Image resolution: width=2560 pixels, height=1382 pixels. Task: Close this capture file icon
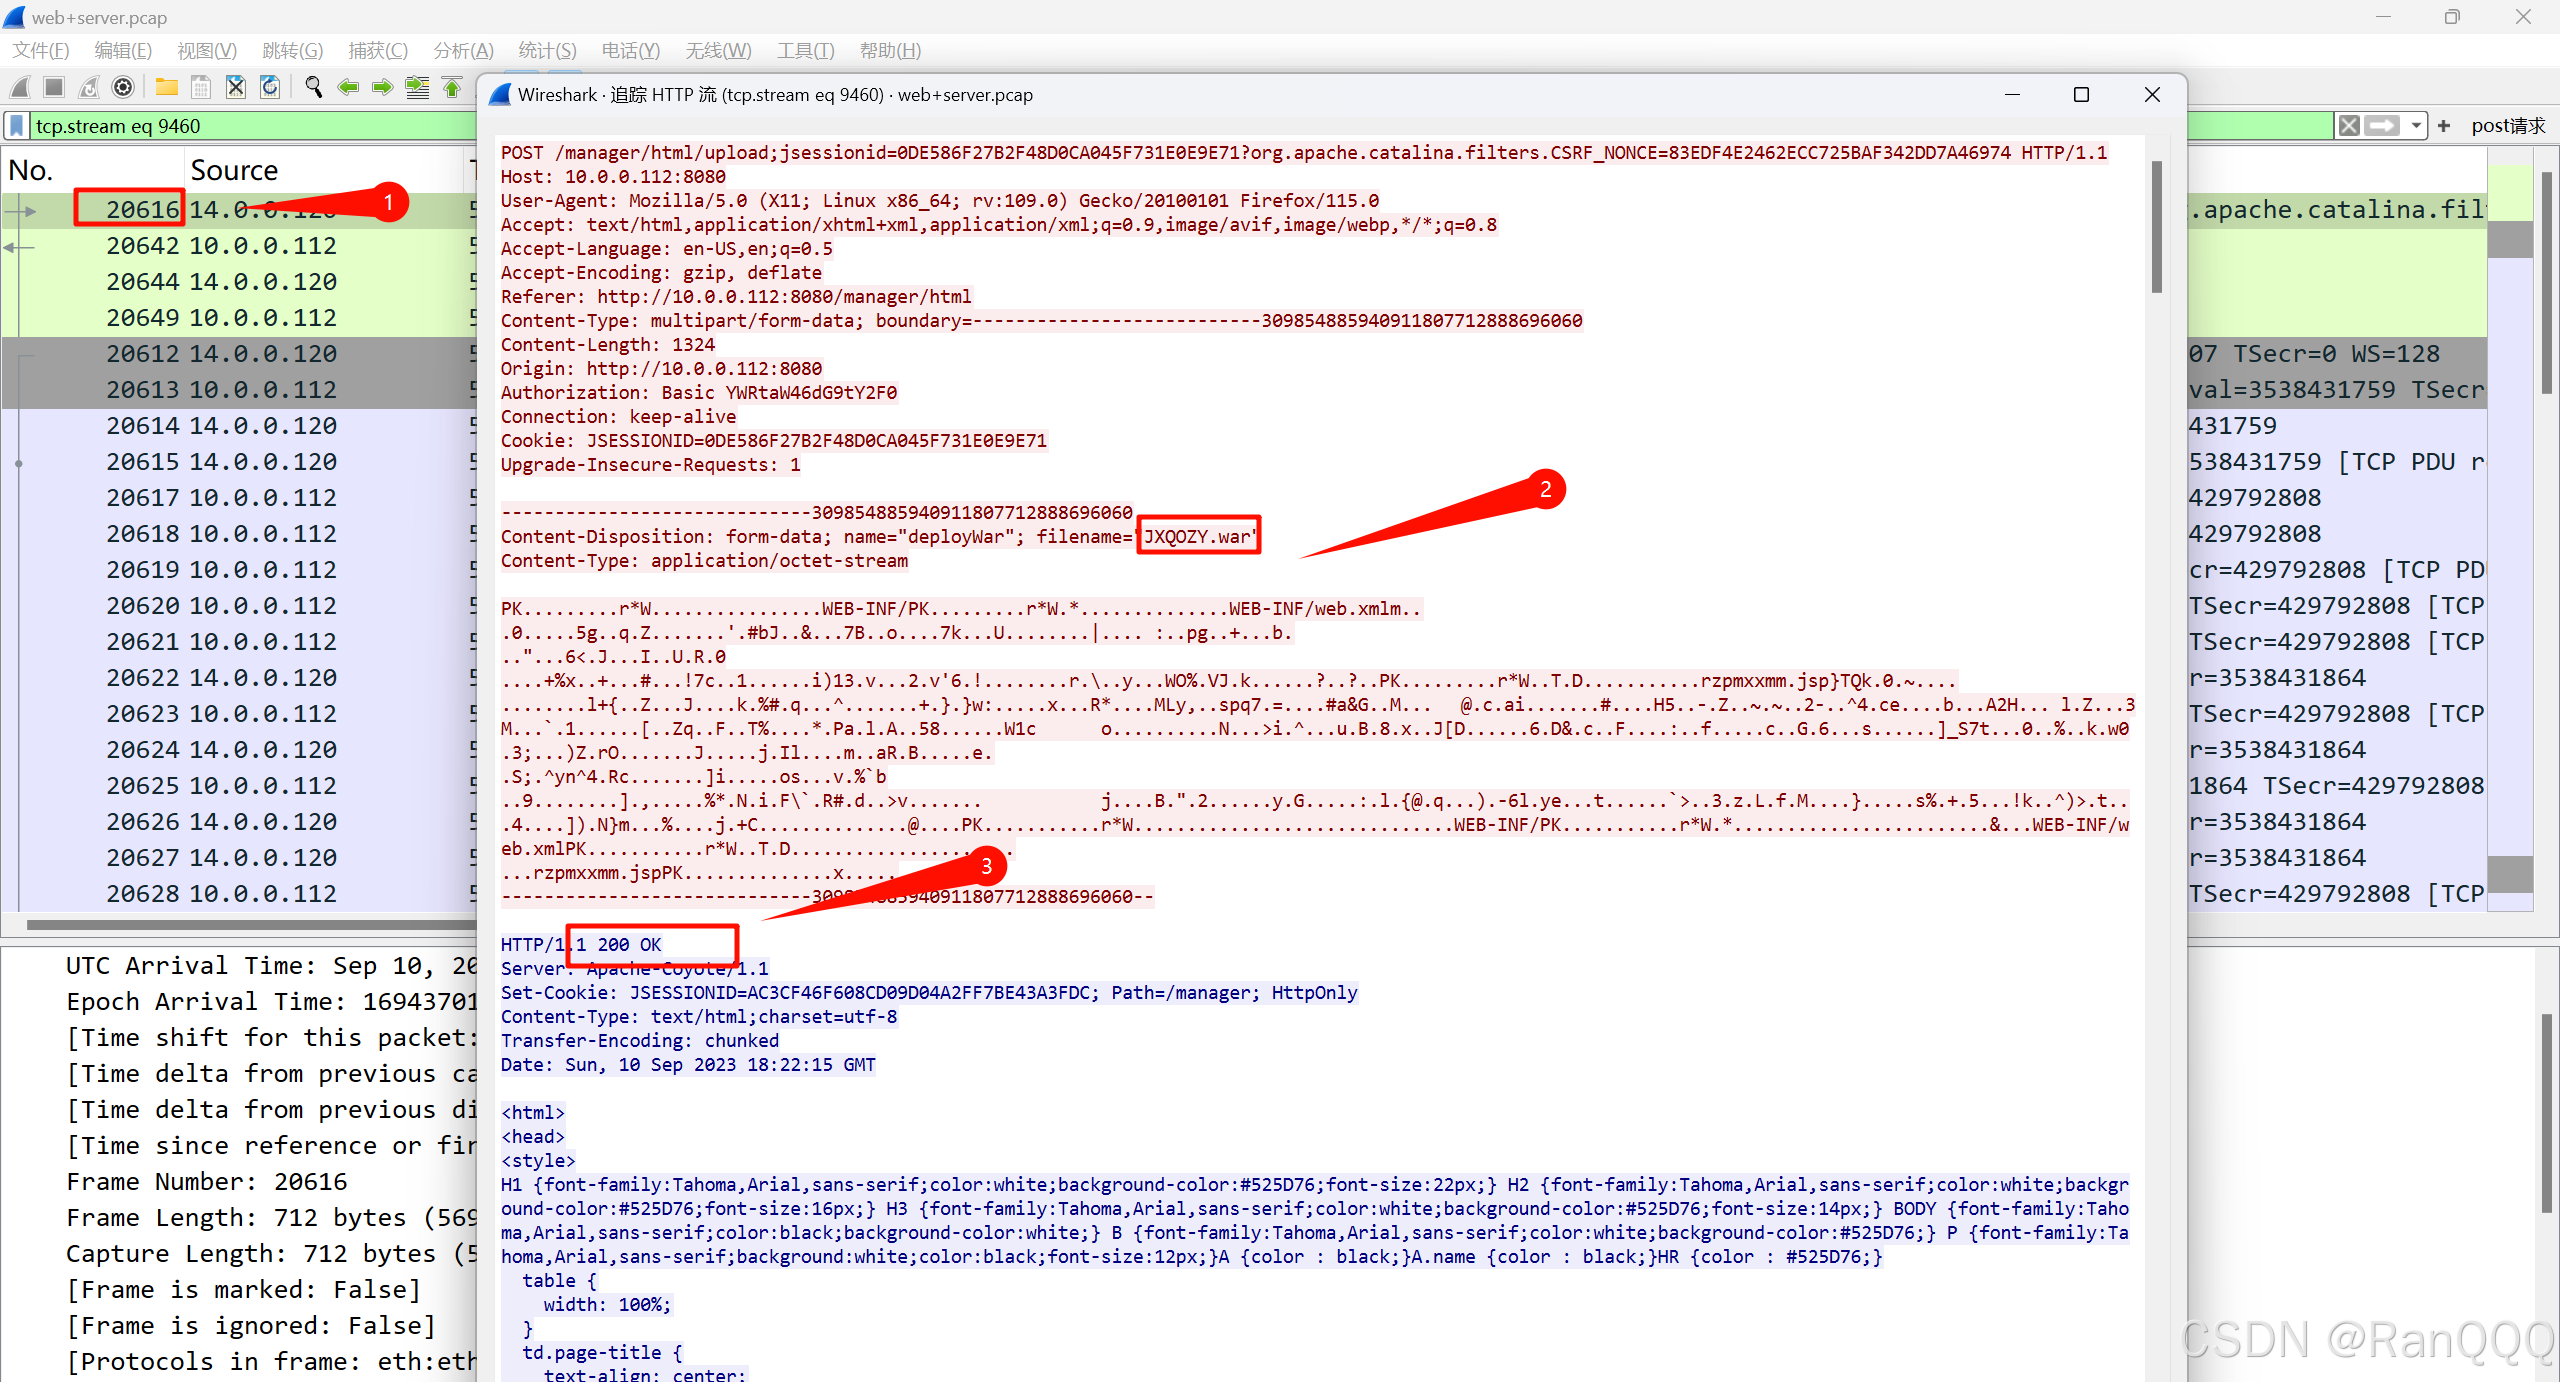[x=236, y=88]
